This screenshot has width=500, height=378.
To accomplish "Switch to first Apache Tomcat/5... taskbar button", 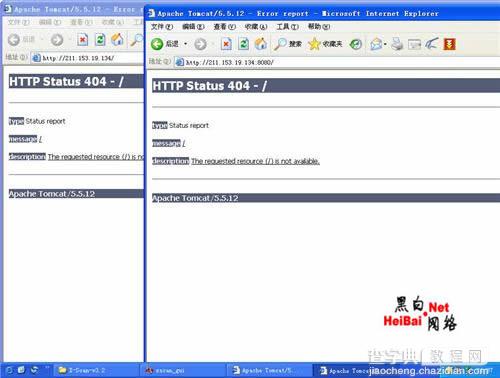I will pyautogui.click(x=271, y=370).
